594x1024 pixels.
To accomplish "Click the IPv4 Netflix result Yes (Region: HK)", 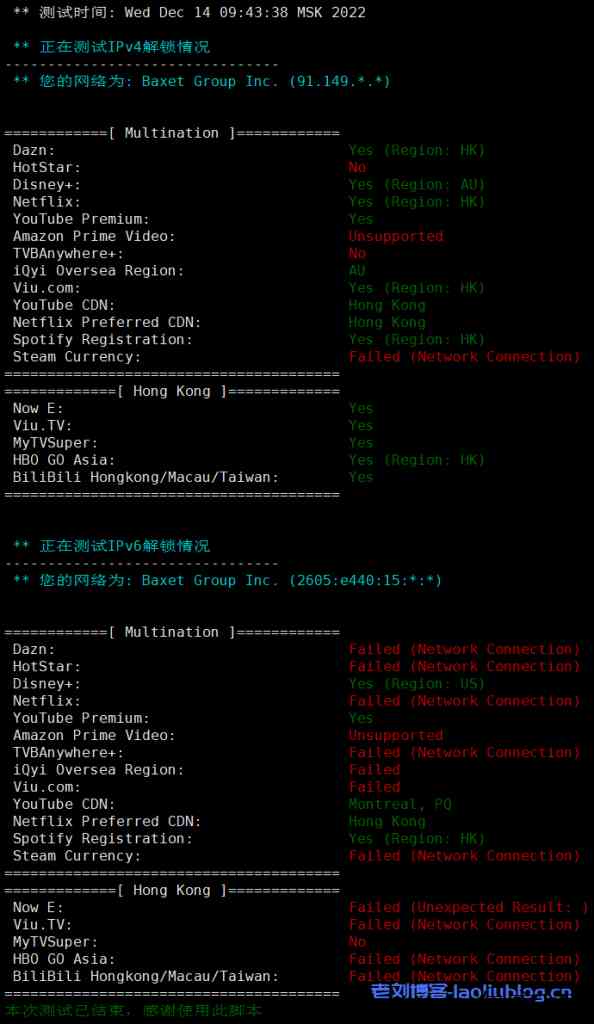I will (416, 202).
